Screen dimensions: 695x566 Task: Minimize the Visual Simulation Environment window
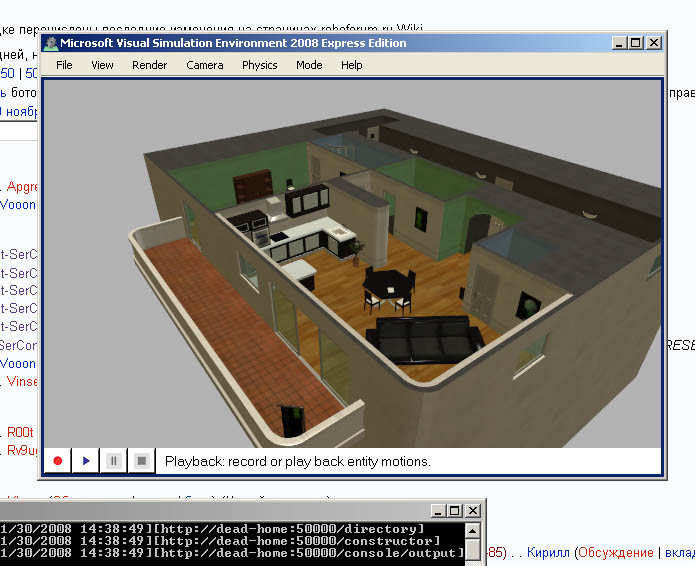coord(619,43)
